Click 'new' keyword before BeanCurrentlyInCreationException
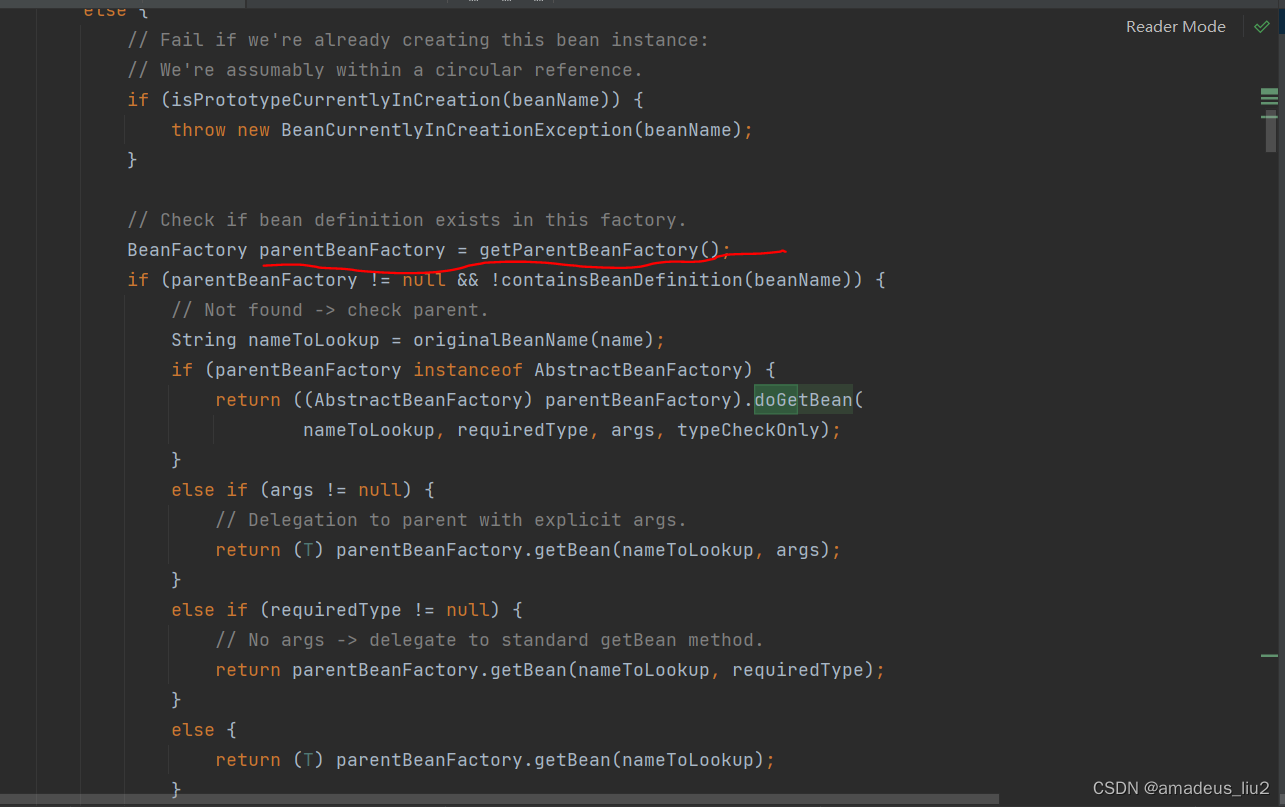 (x=254, y=130)
